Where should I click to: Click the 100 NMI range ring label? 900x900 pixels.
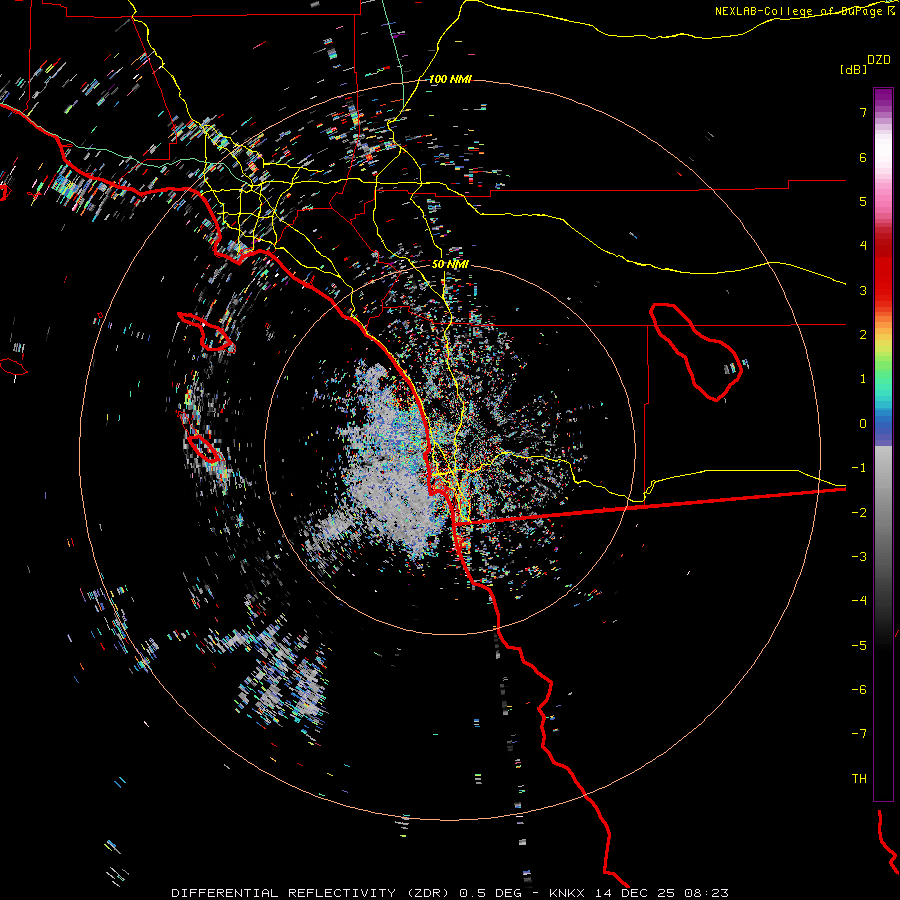point(450,79)
